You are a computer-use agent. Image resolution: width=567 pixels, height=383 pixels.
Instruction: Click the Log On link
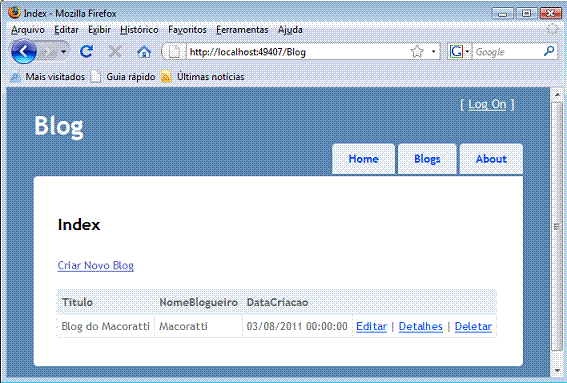click(x=487, y=105)
